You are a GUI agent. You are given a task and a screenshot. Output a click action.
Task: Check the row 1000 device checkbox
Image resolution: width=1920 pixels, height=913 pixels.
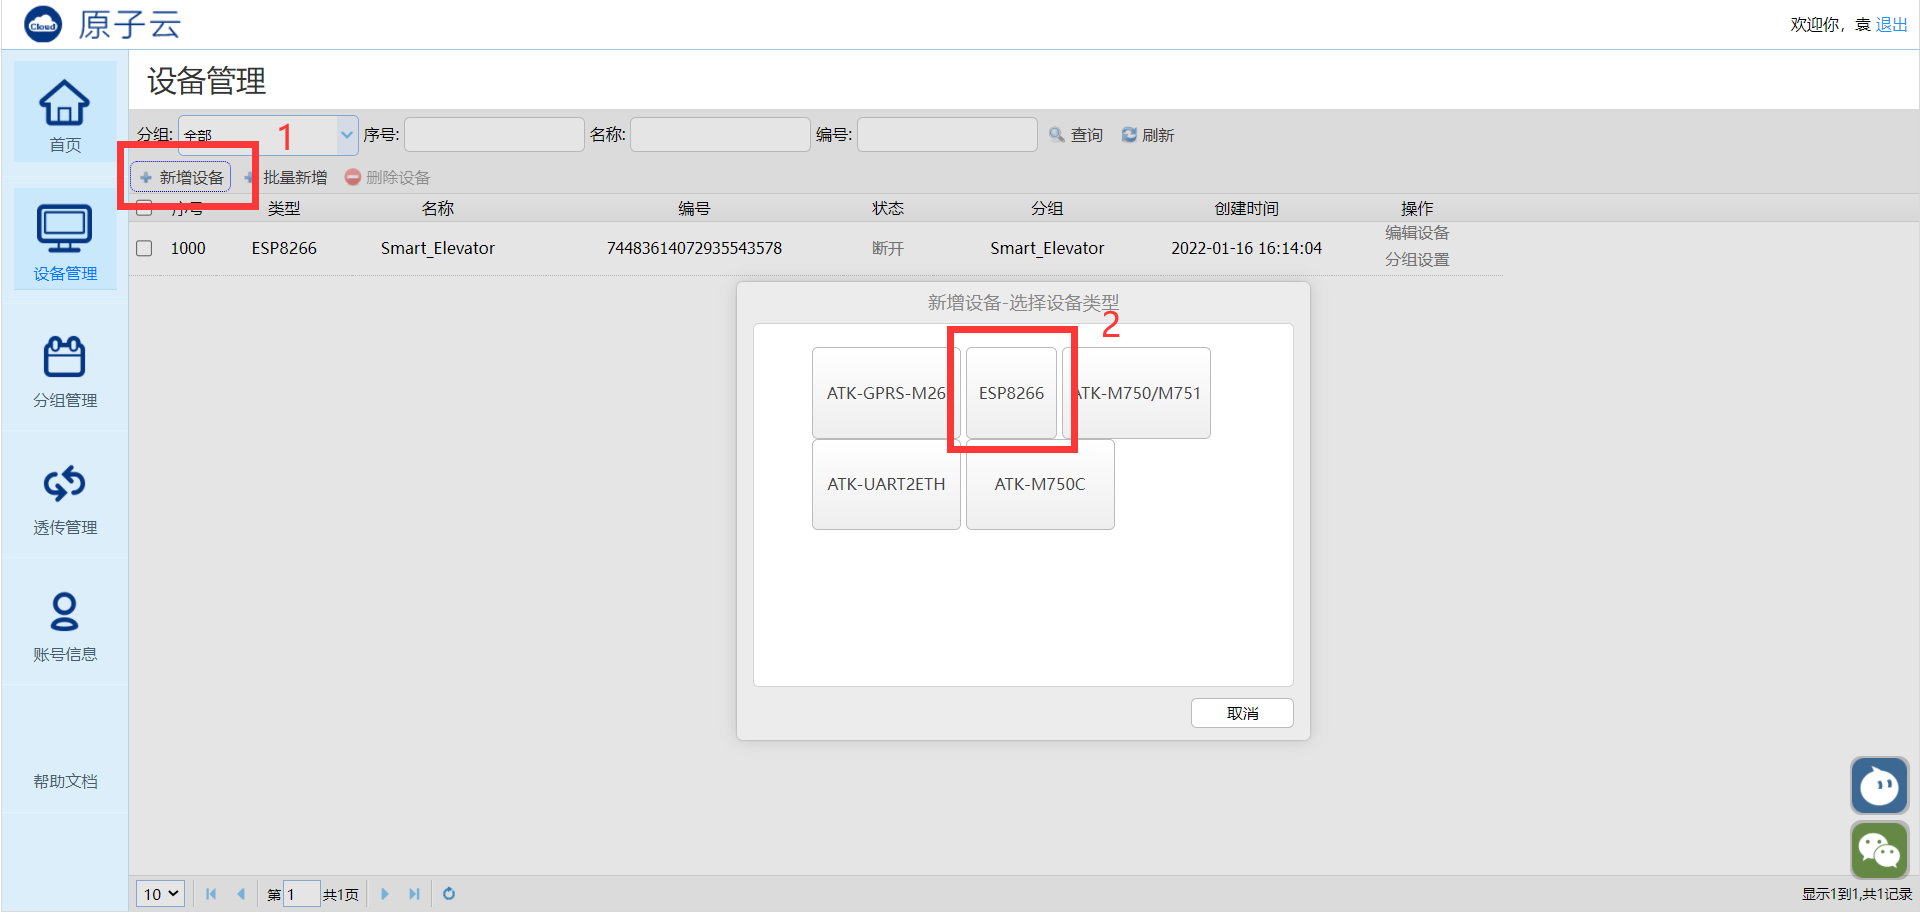(x=144, y=248)
